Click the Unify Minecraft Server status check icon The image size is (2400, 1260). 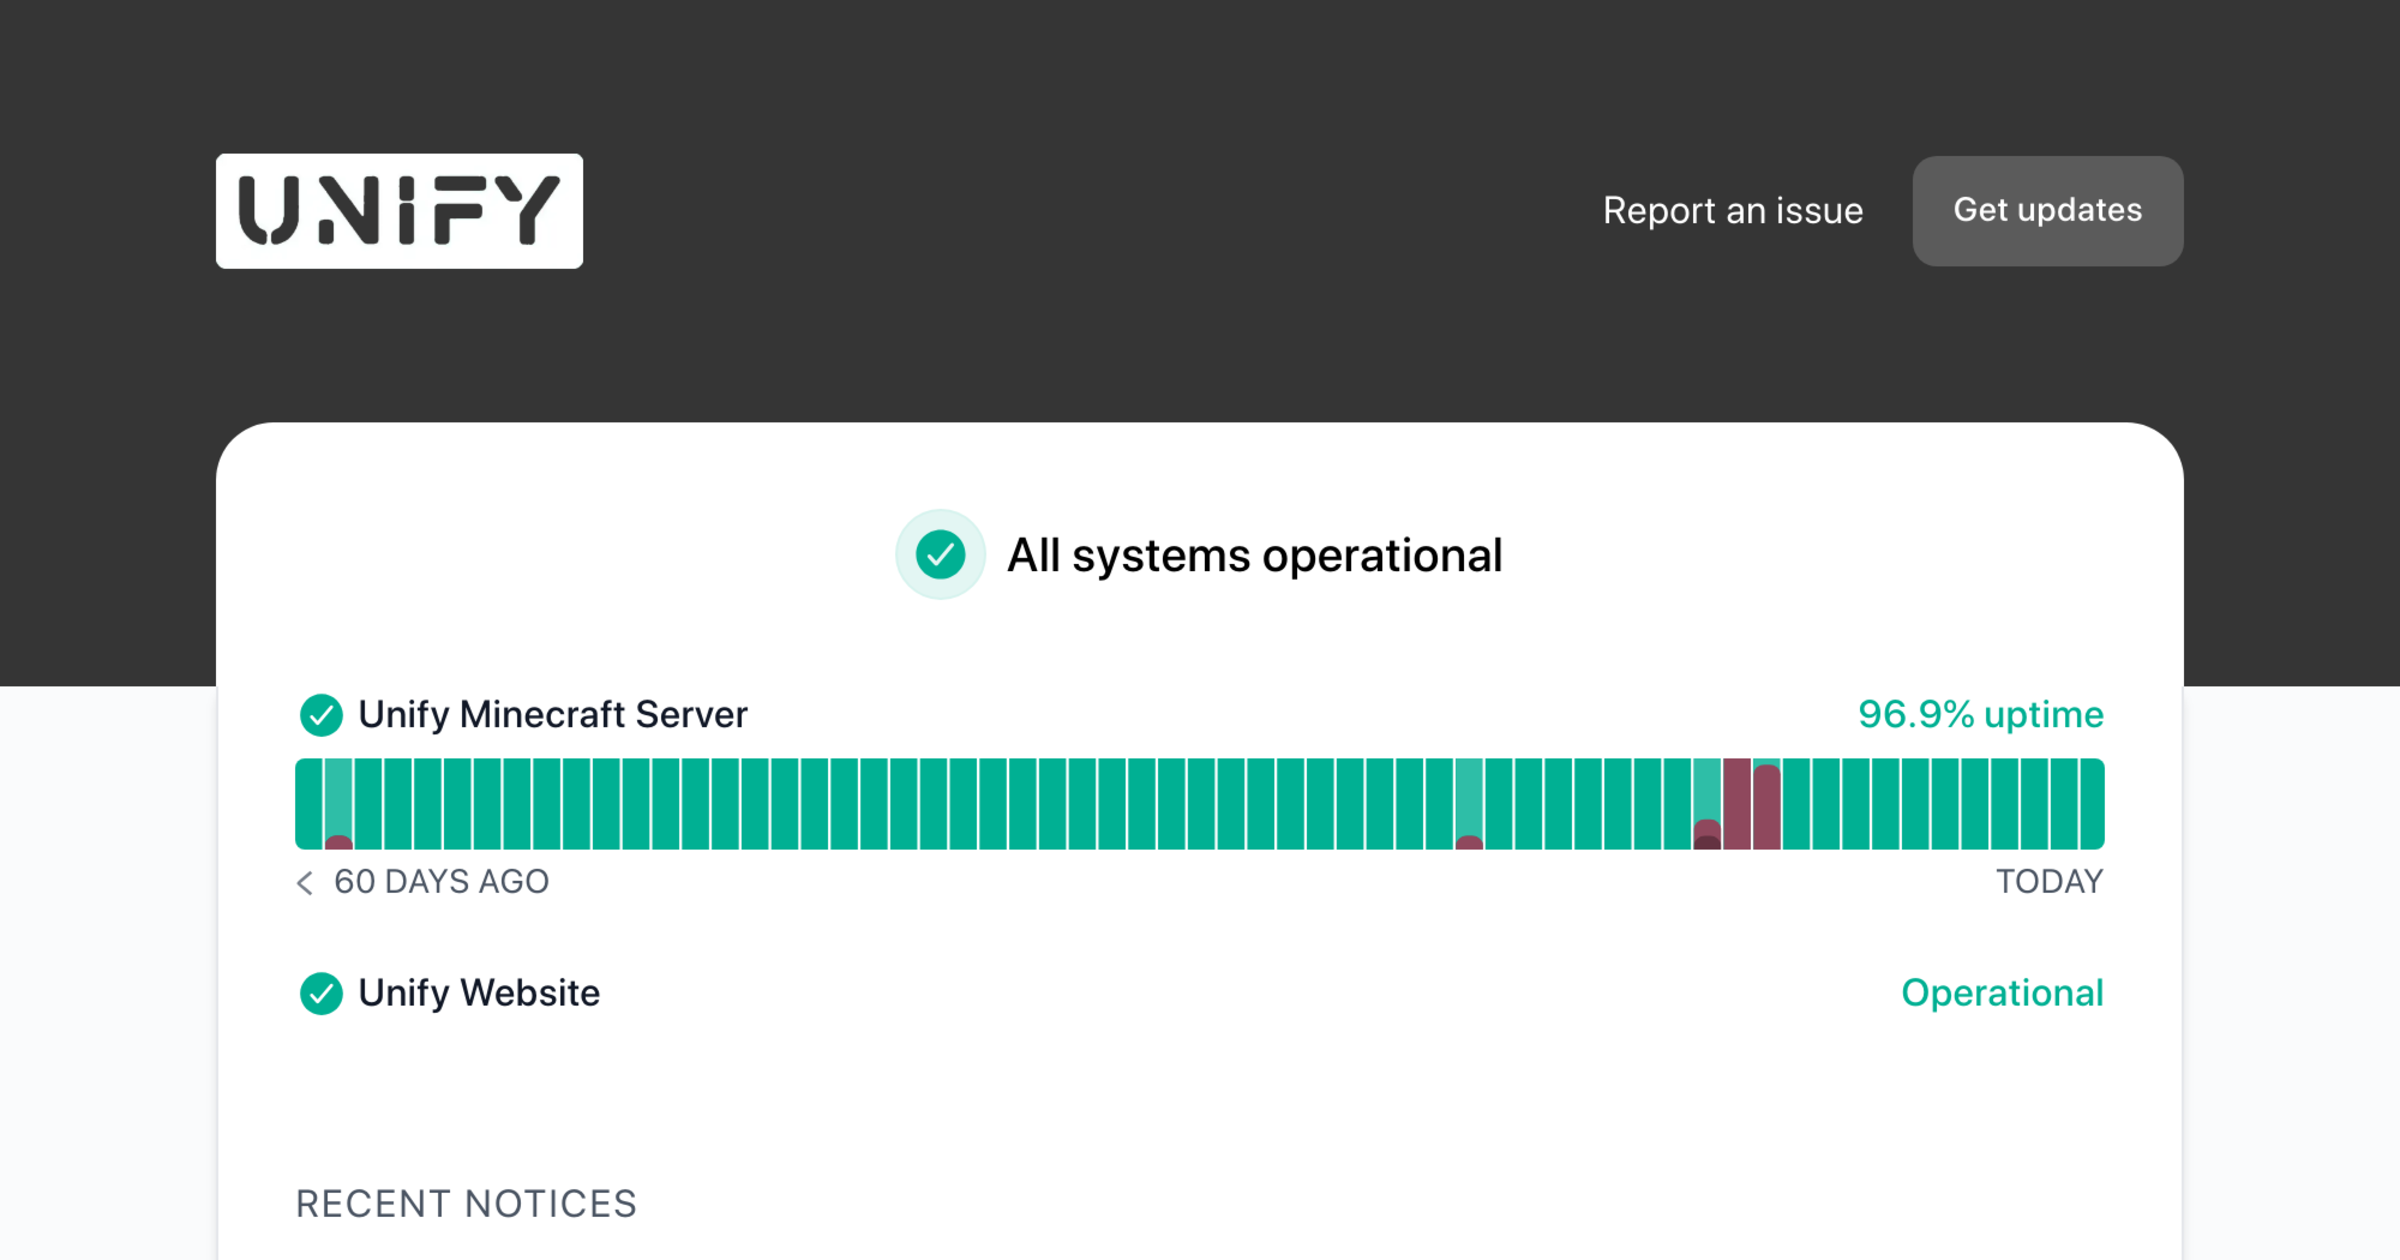tap(321, 715)
